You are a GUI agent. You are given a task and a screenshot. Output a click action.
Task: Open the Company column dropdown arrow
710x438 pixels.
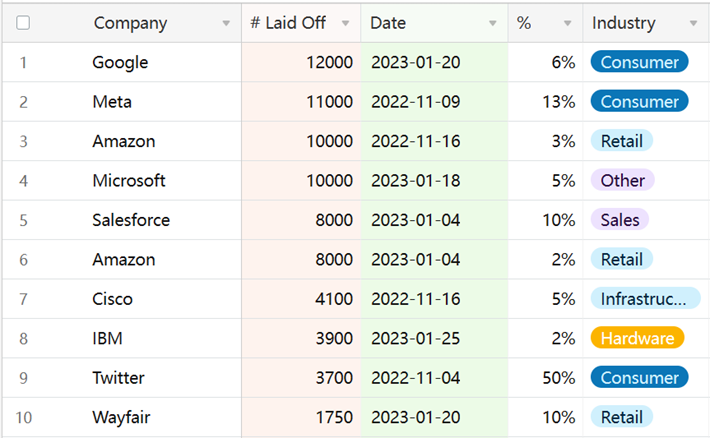click(x=225, y=23)
